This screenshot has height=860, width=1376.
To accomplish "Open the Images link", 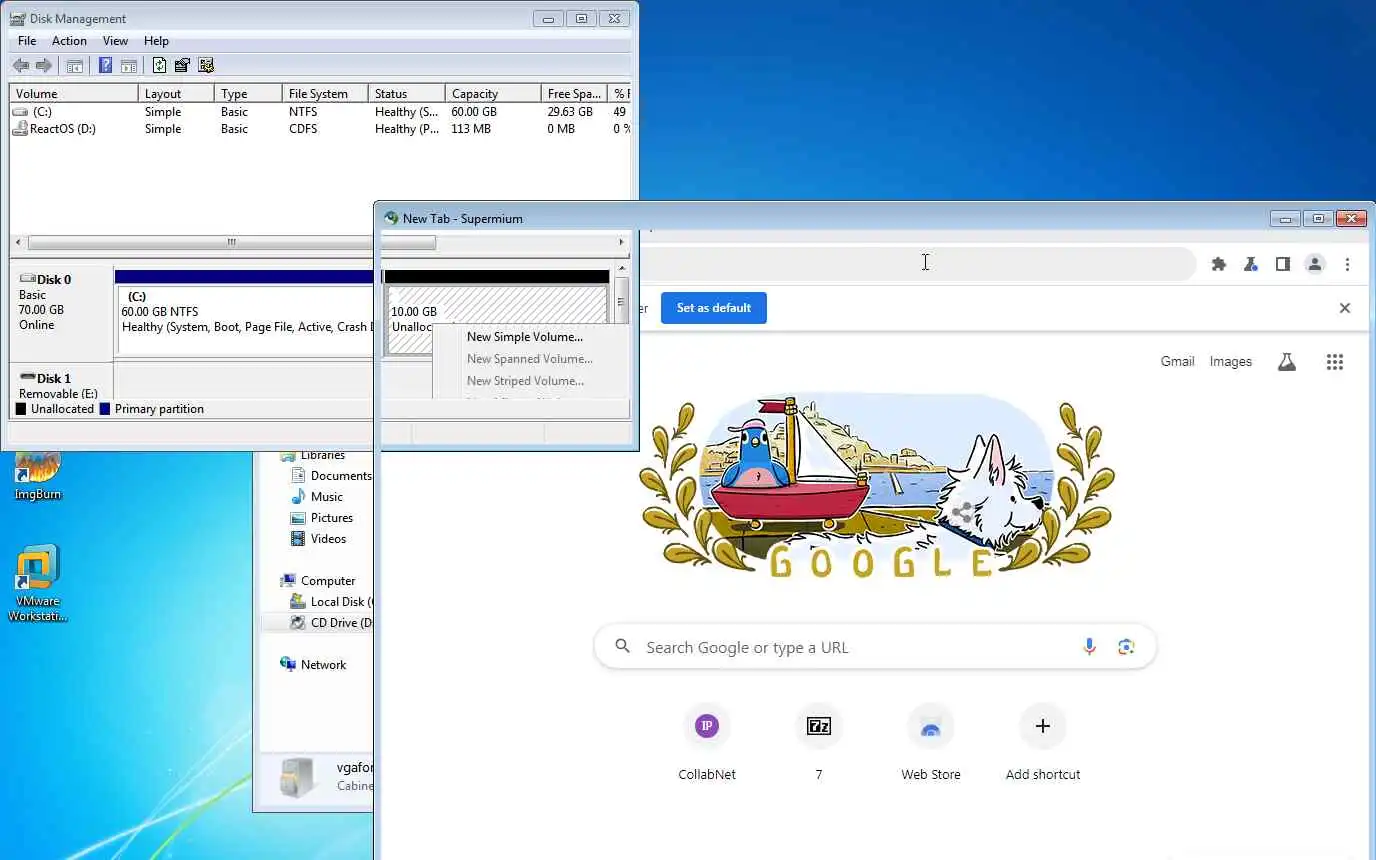I will 1230,362.
